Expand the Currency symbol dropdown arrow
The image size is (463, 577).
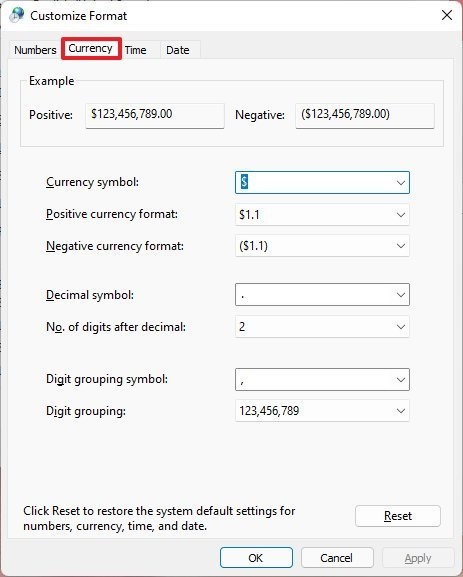click(400, 183)
